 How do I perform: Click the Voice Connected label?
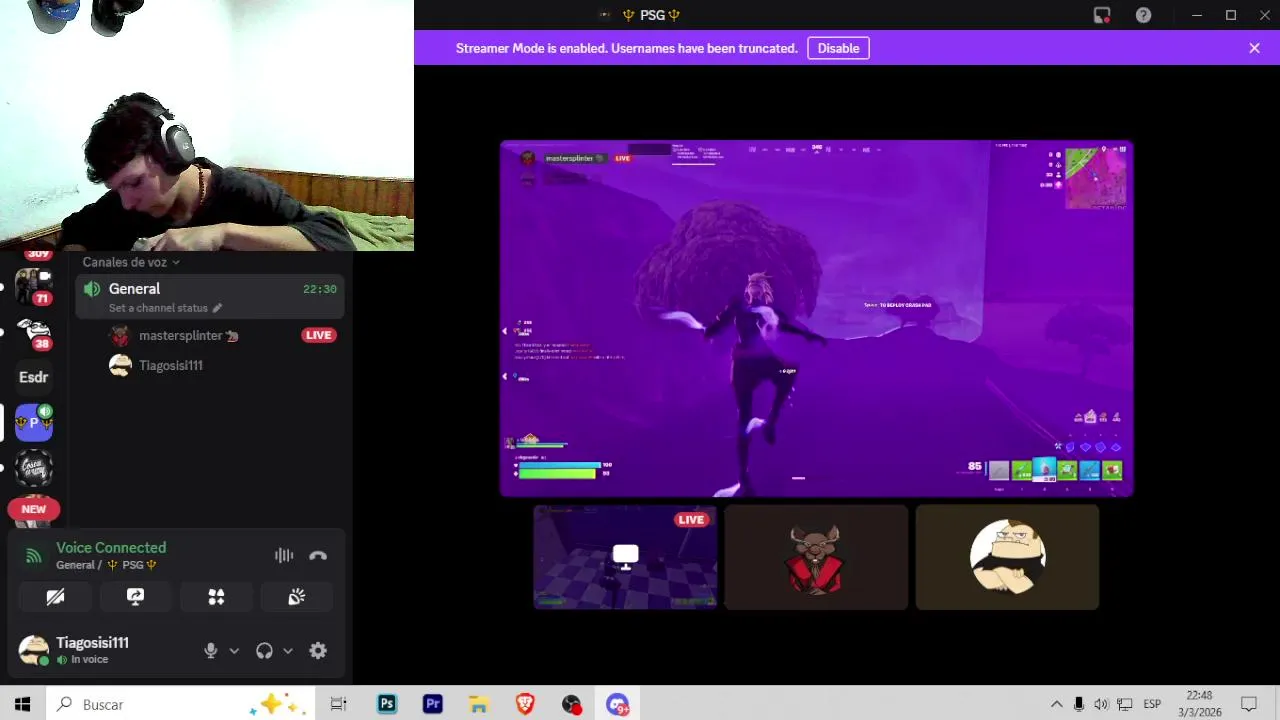tap(111, 548)
